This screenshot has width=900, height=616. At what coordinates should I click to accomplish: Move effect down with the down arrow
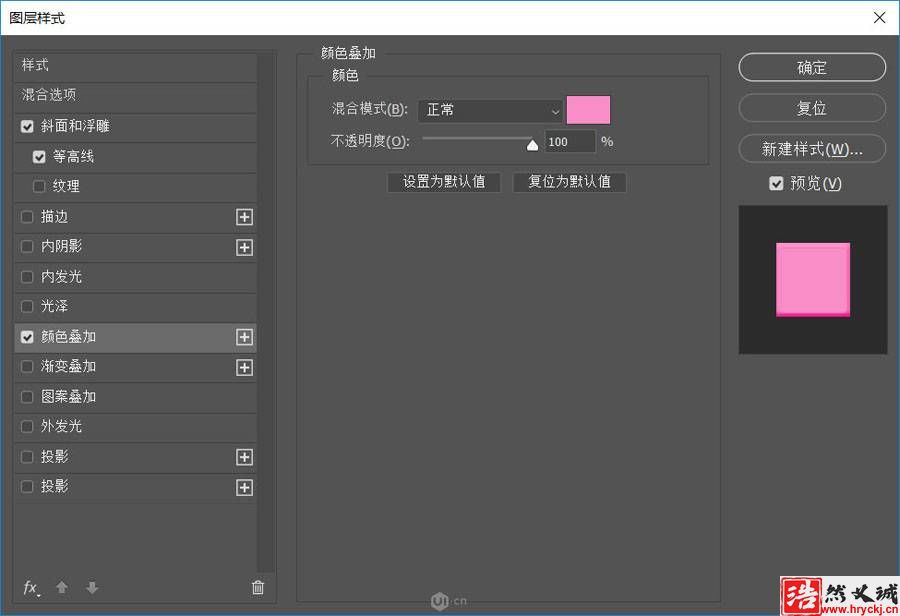(x=92, y=587)
